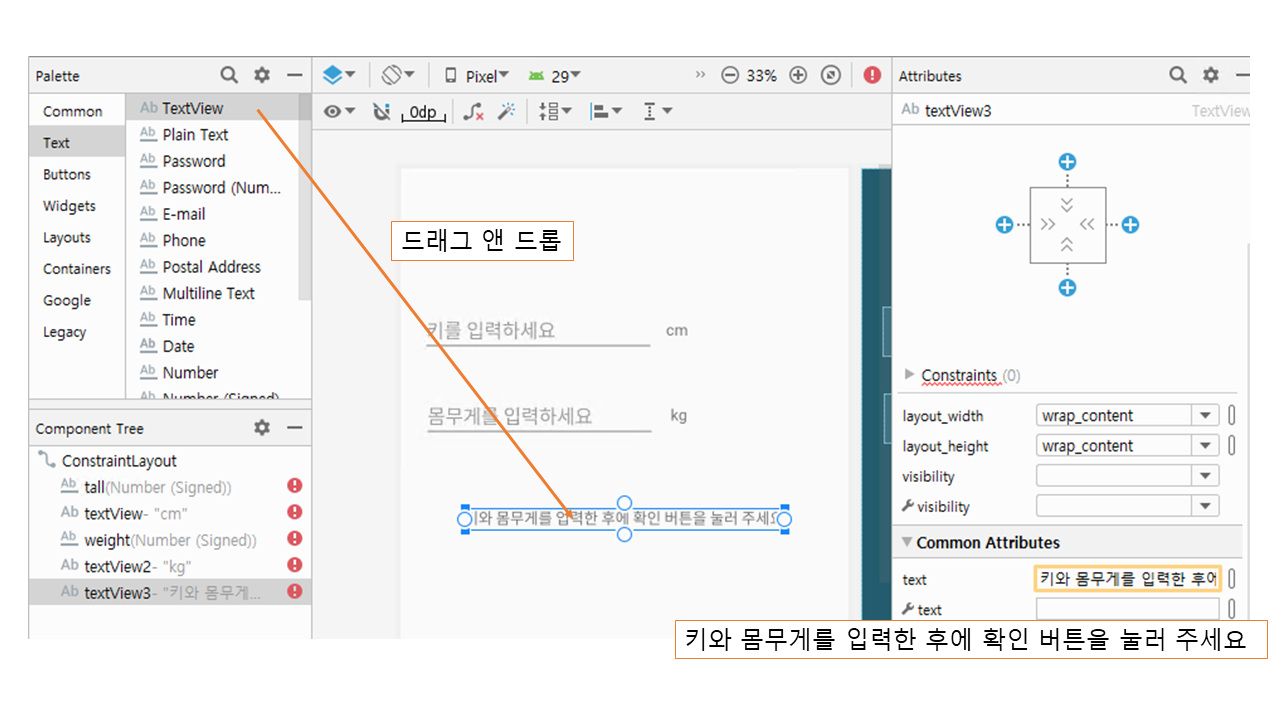The width and height of the screenshot is (1280, 720).
Task: Click the red error warning indicator in toolbar
Action: (872, 75)
